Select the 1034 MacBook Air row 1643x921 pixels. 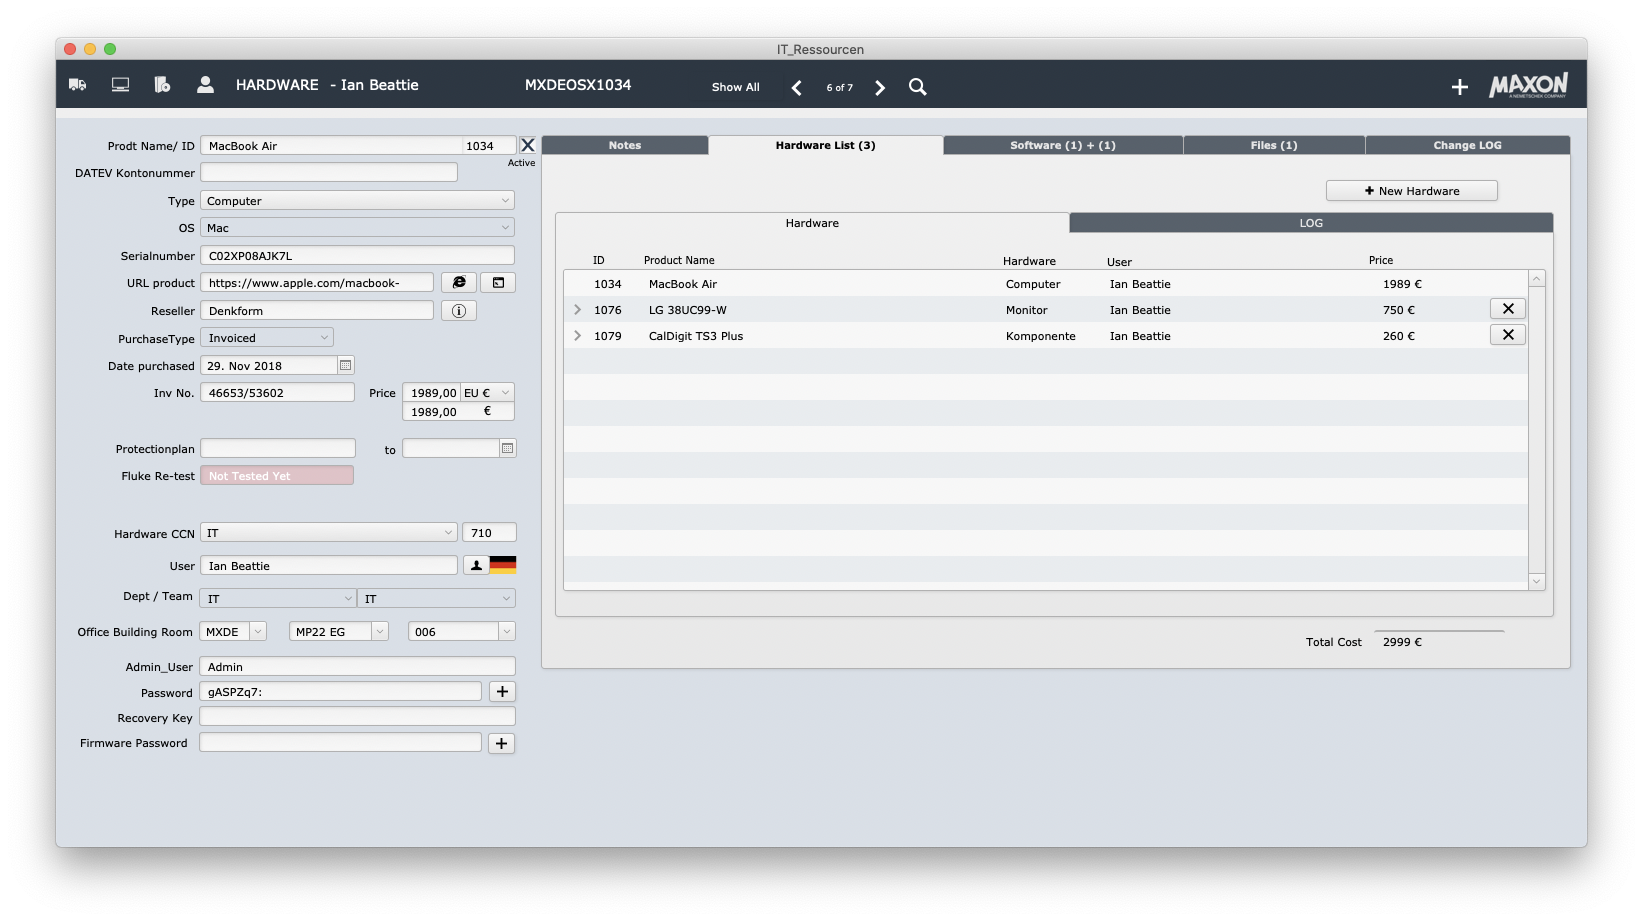[1045, 284]
